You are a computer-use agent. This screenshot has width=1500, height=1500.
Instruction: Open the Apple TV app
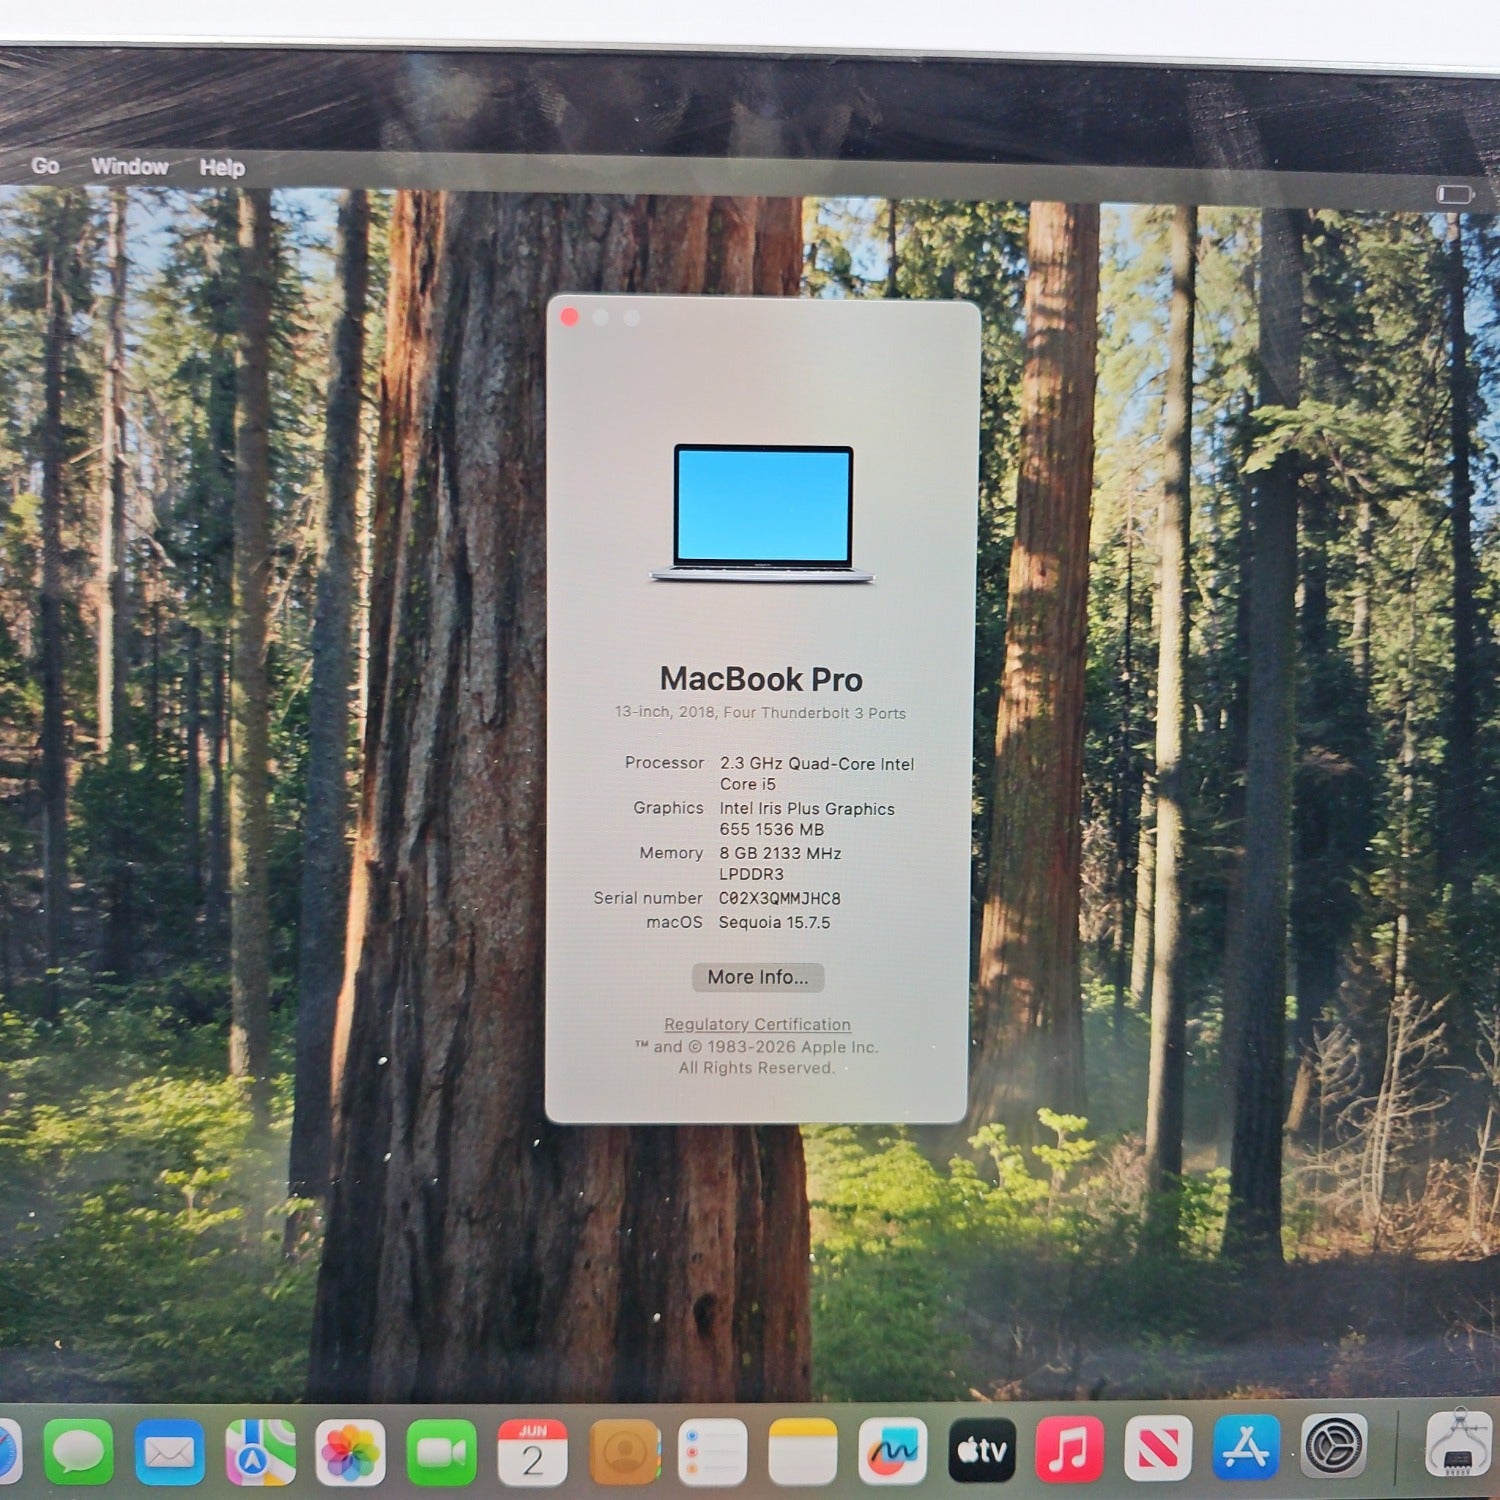click(982, 1450)
